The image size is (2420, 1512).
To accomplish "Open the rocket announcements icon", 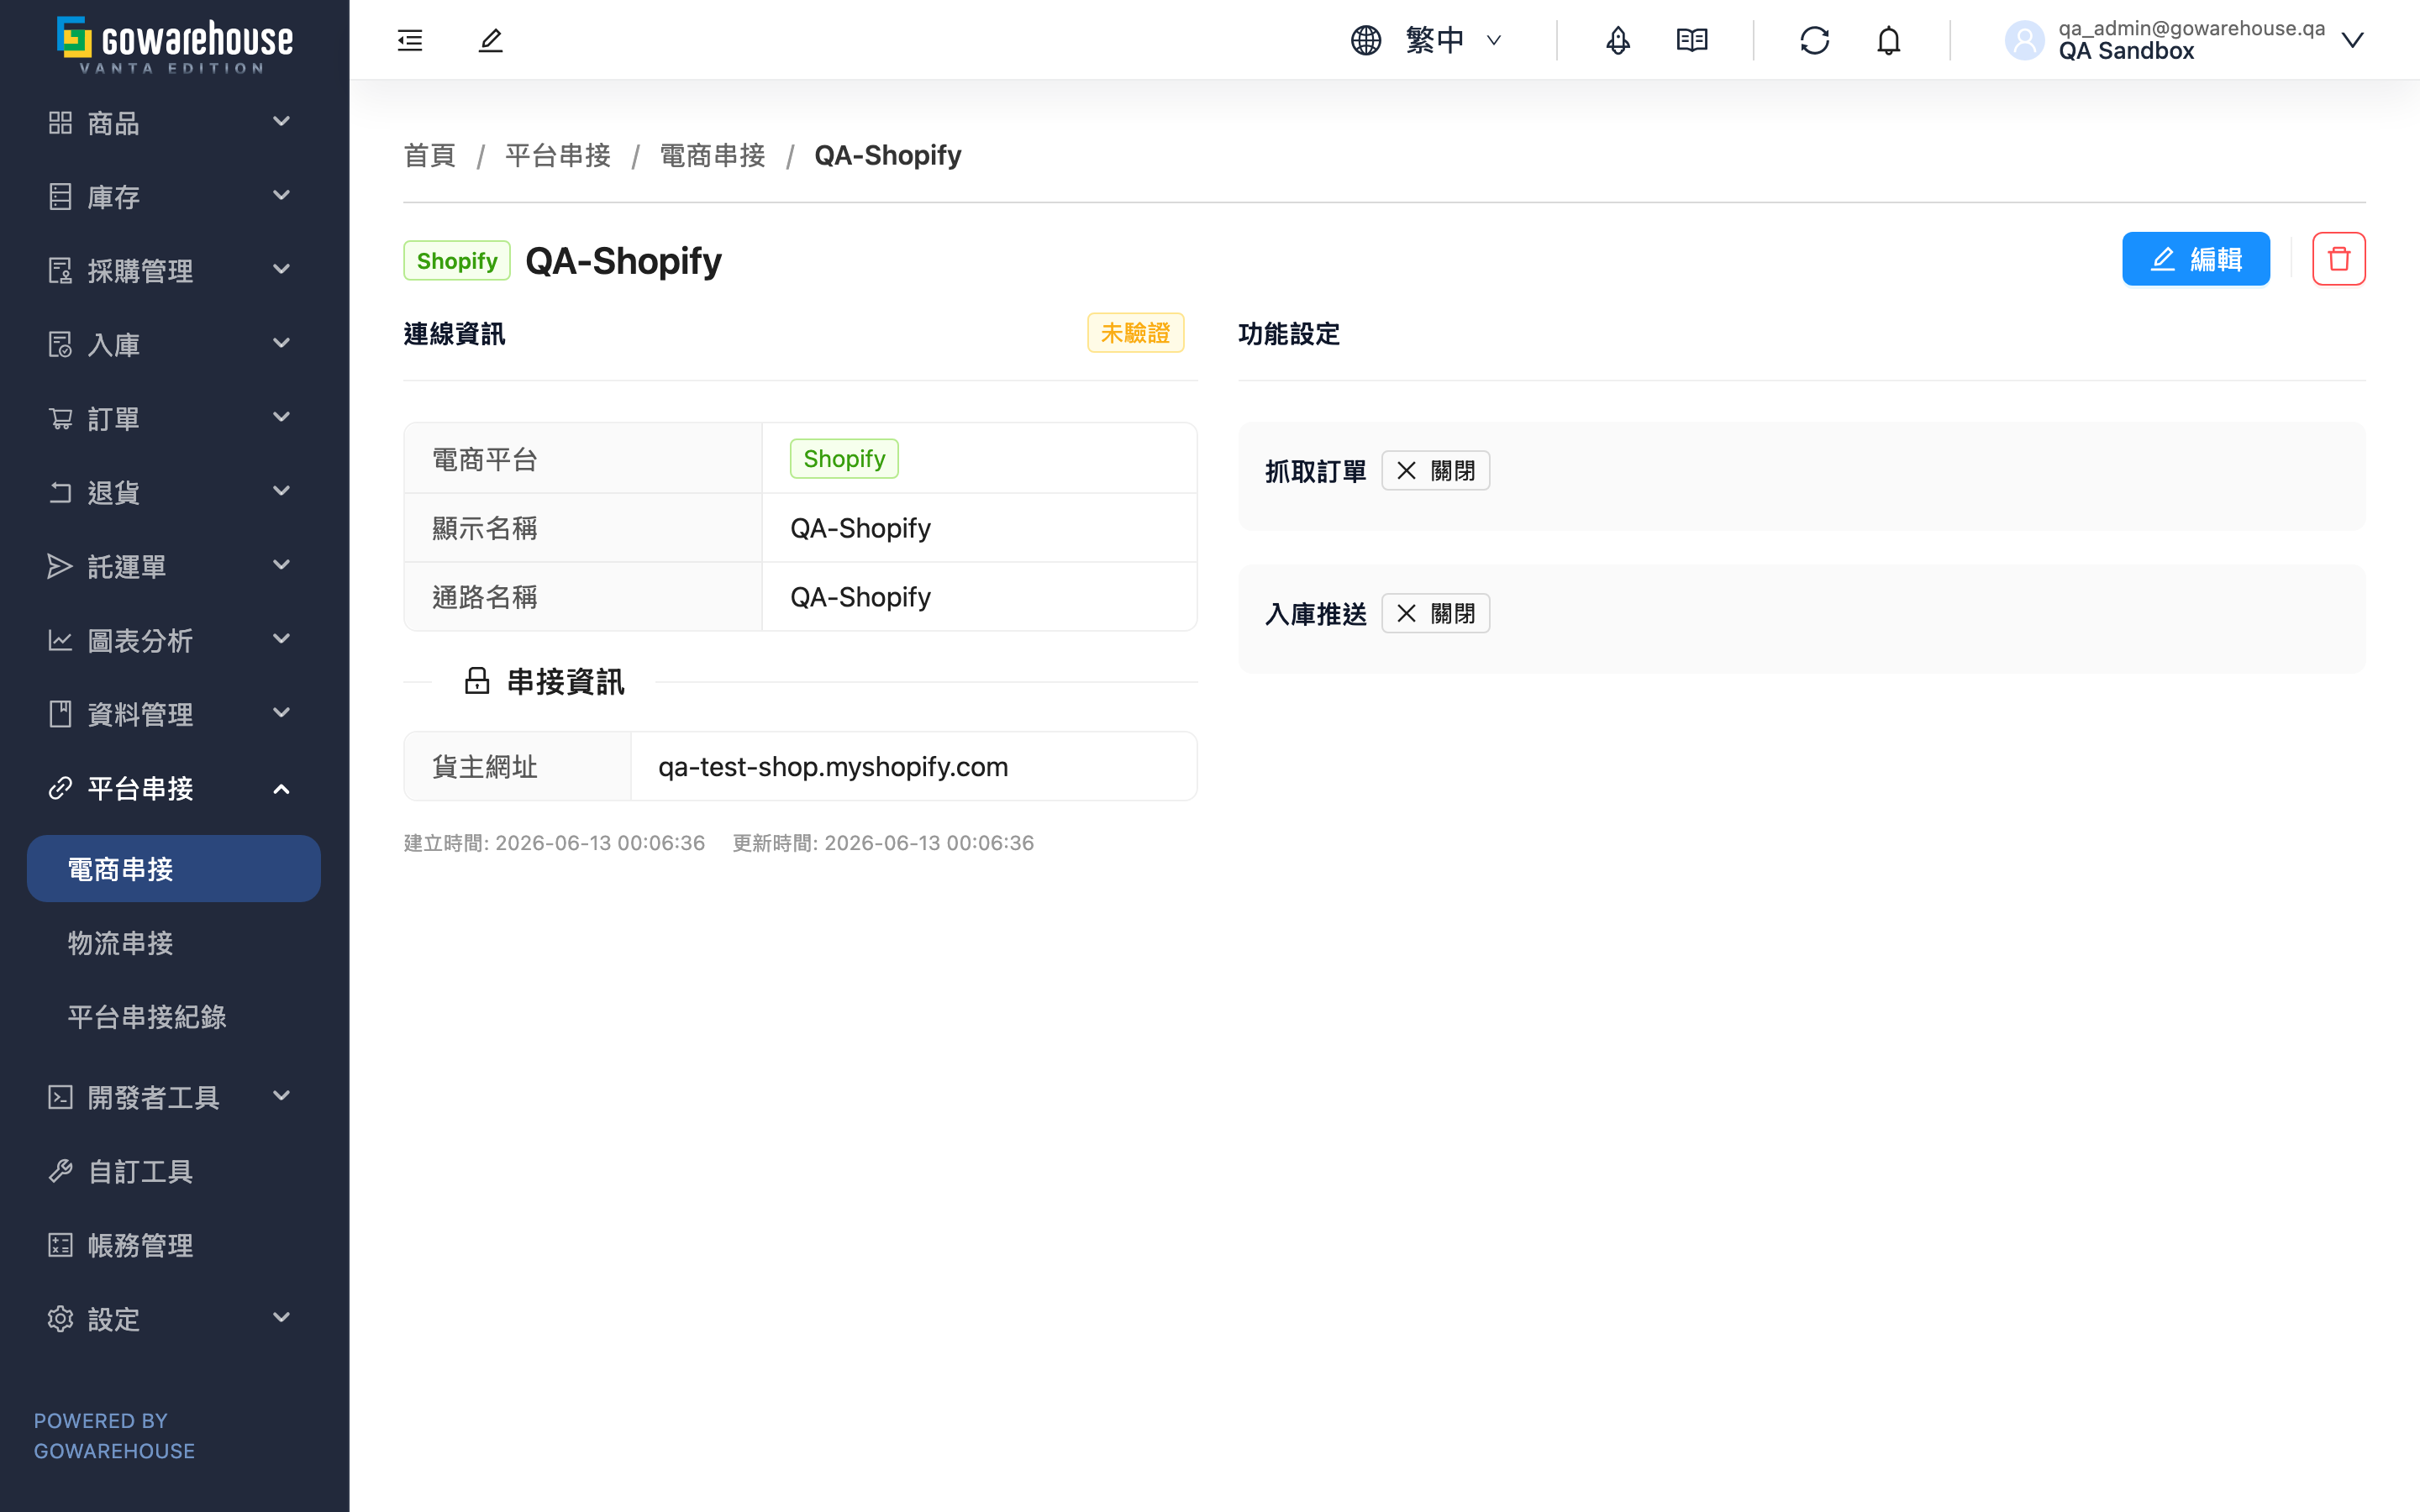I will pyautogui.click(x=1617, y=40).
